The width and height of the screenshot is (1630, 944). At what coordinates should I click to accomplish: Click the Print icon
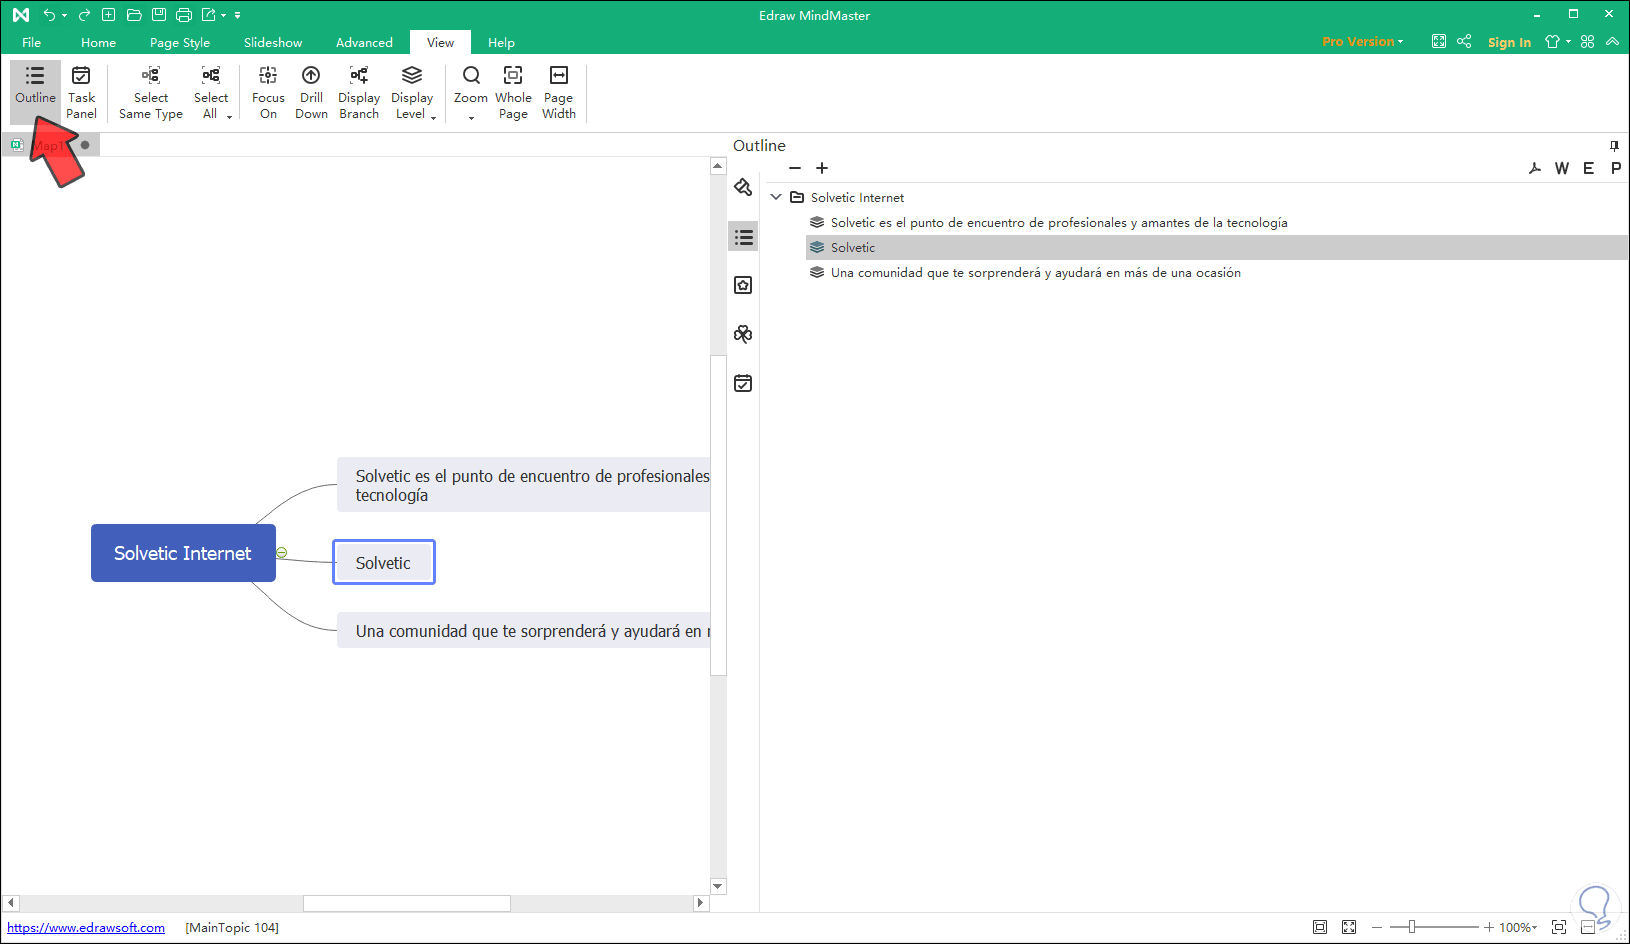pyautogui.click(x=184, y=15)
